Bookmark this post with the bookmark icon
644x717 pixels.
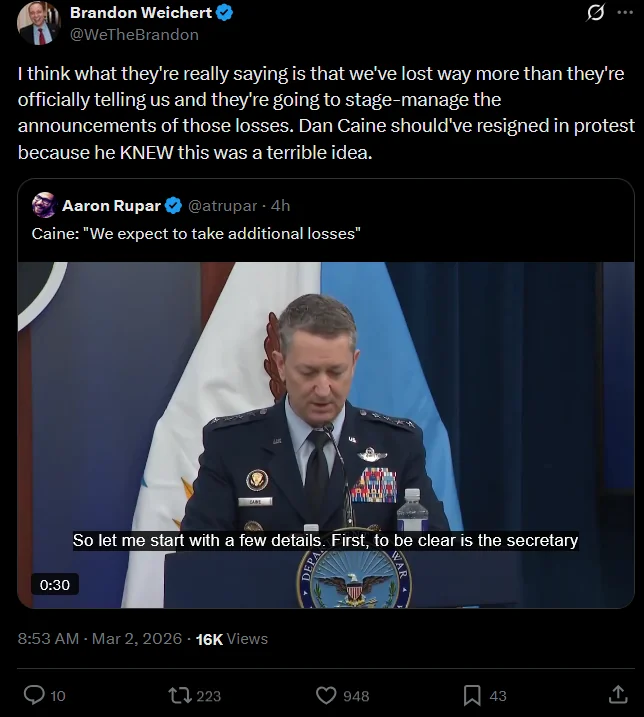[x=472, y=696]
